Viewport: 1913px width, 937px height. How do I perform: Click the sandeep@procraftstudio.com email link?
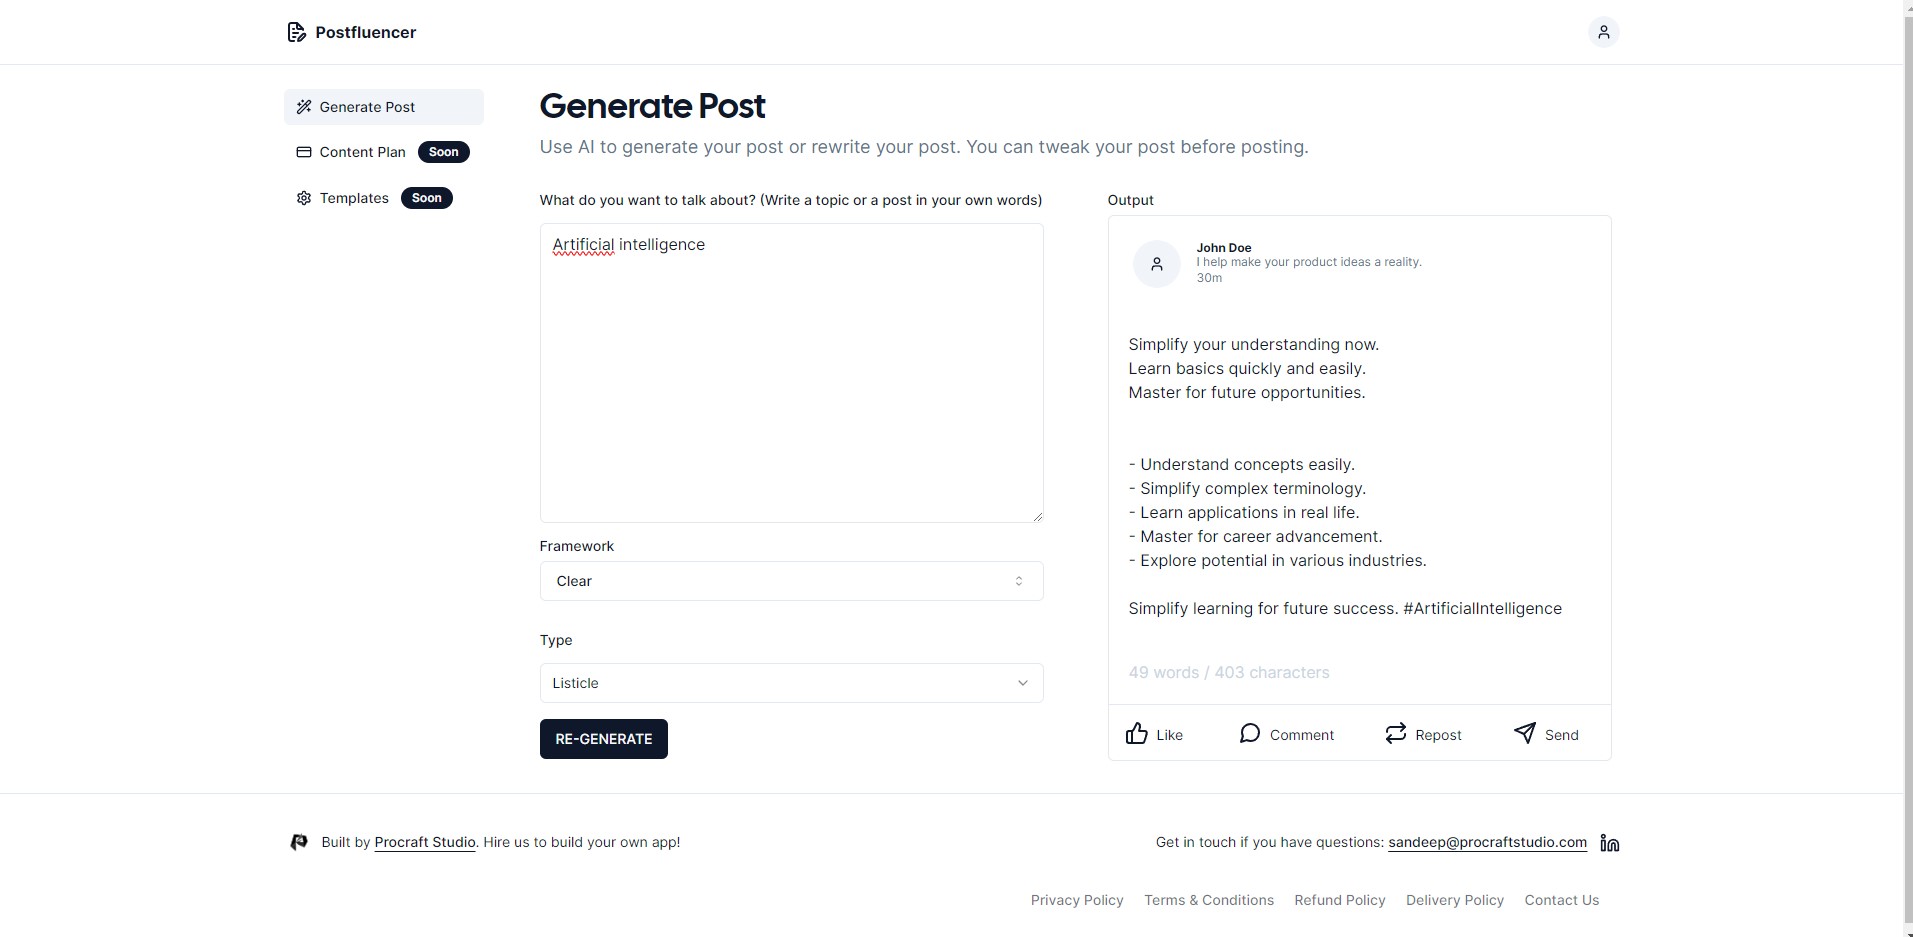point(1487,842)
